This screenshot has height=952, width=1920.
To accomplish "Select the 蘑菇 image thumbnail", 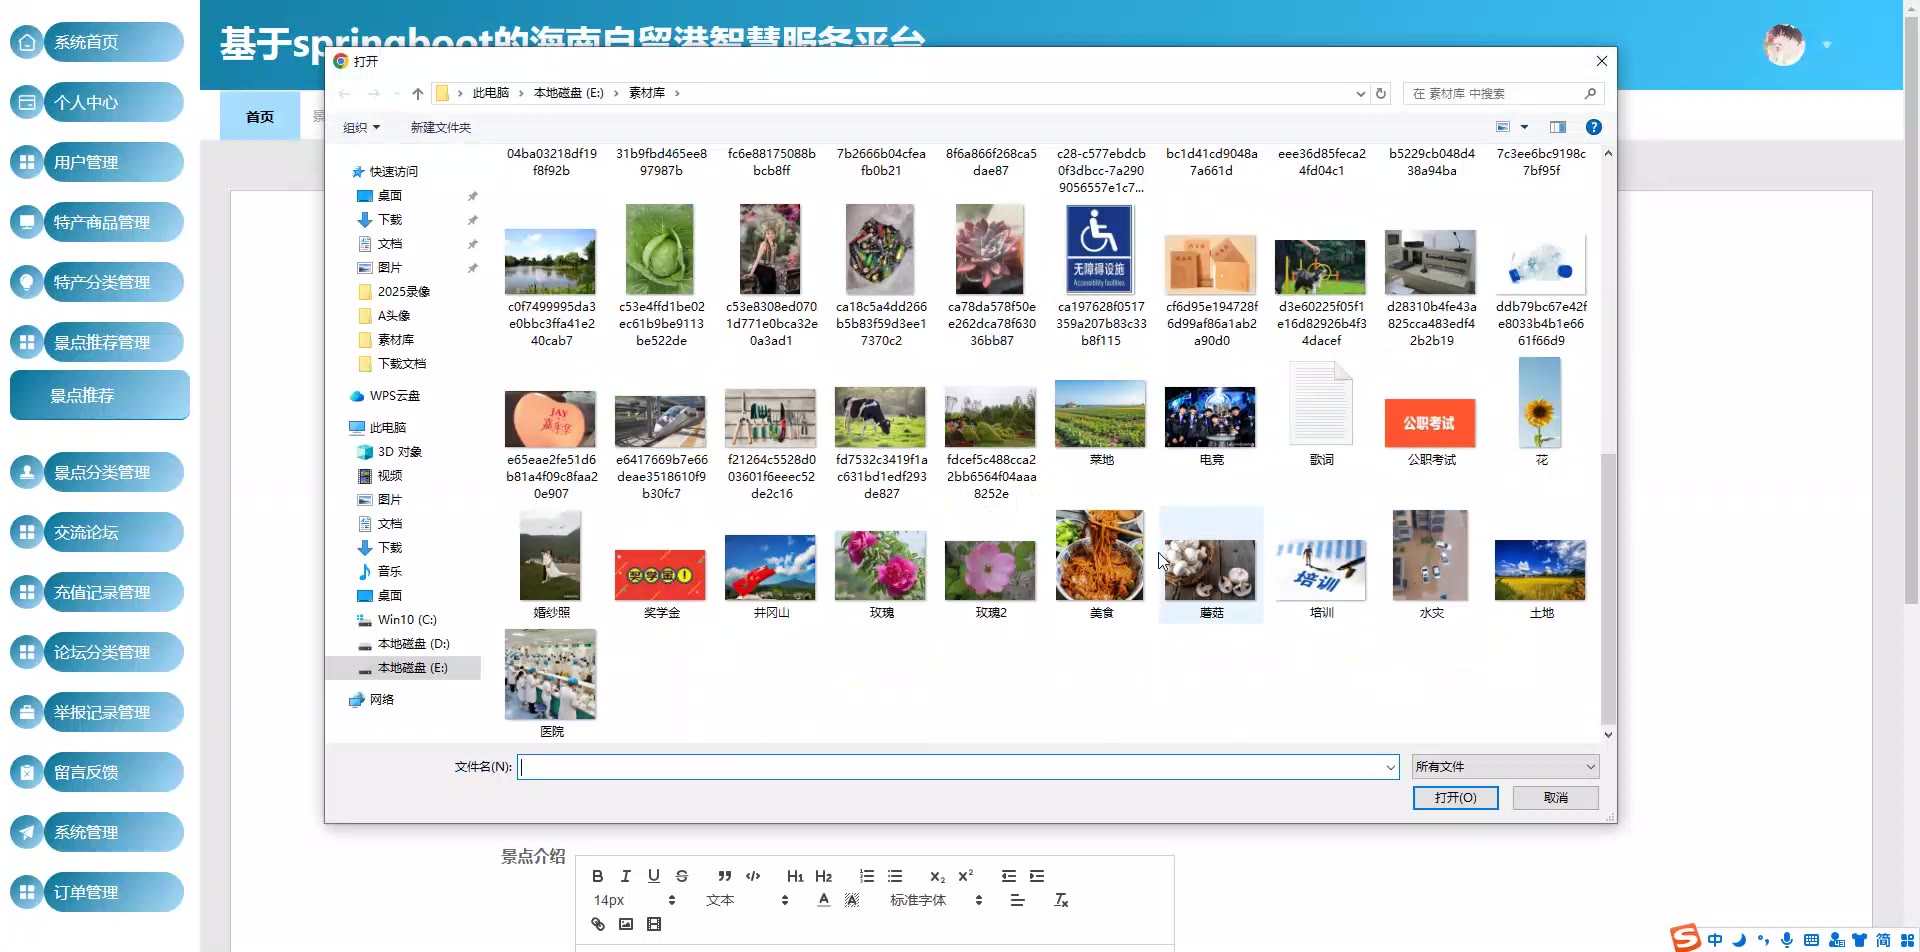I will 1210,566.
